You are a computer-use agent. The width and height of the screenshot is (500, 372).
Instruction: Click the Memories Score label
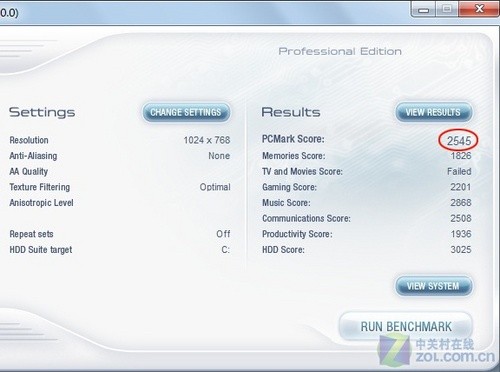[293, 156]
